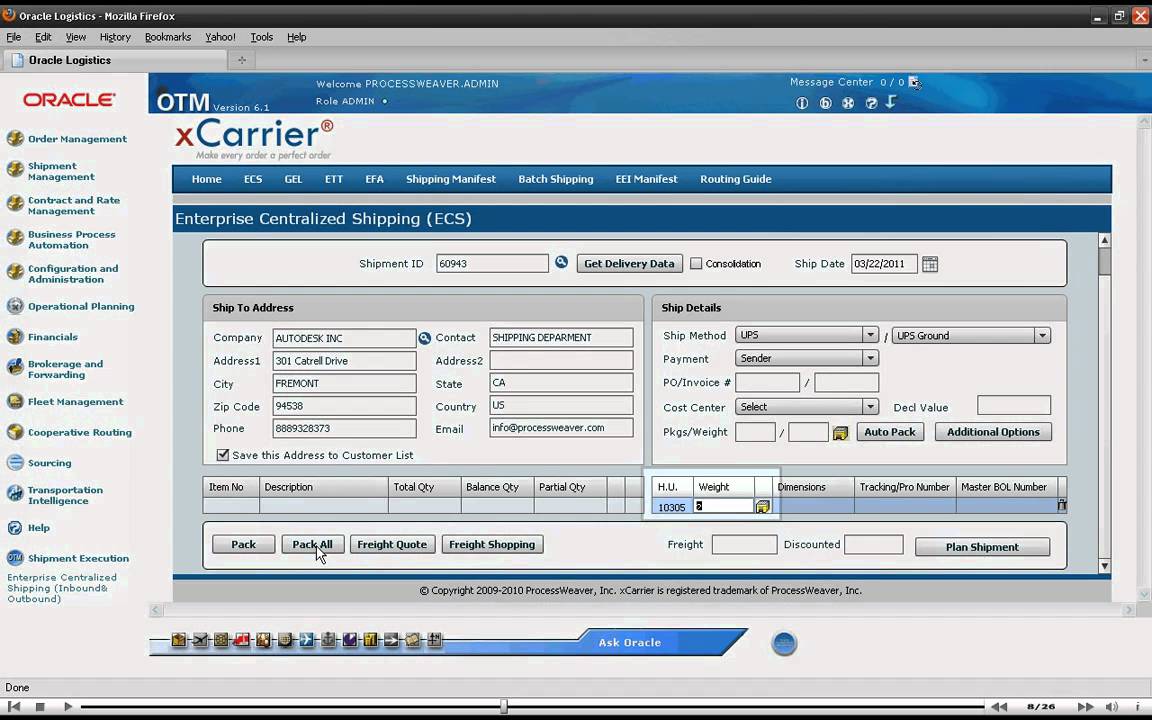Open the Transportation Intelligence link
Viewport: 1152px width, 720px height.
pyautogui.click(x=65, y=495)
